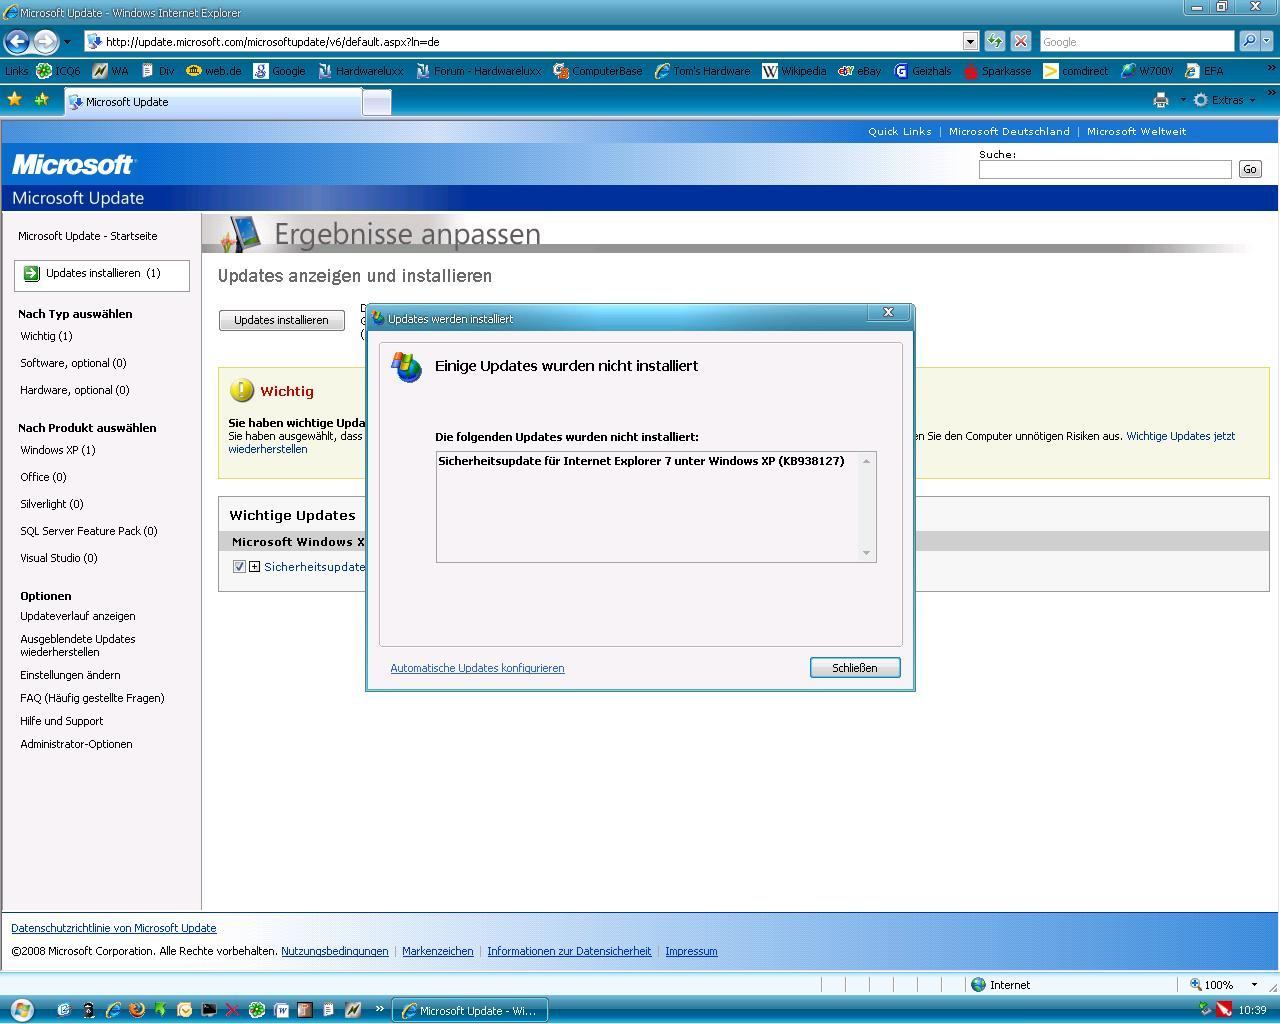Click the Windows Start orb
The image size is (1280, 1024).
click(x=21, y=1009)
